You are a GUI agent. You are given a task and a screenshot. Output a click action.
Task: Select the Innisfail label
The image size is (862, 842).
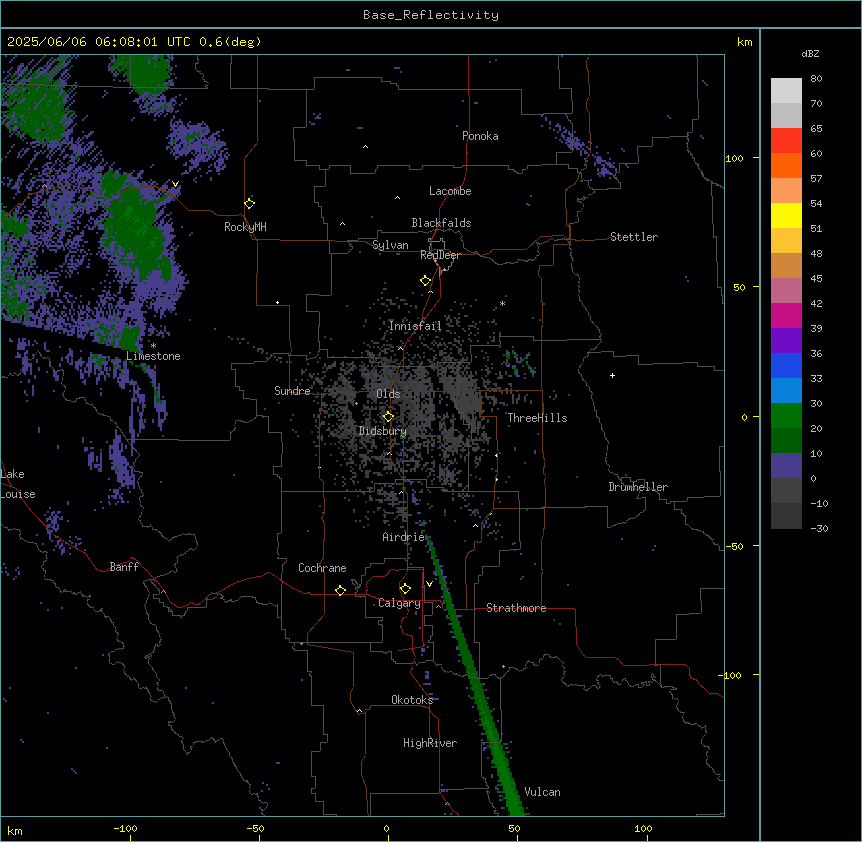[x=415, y=326]
